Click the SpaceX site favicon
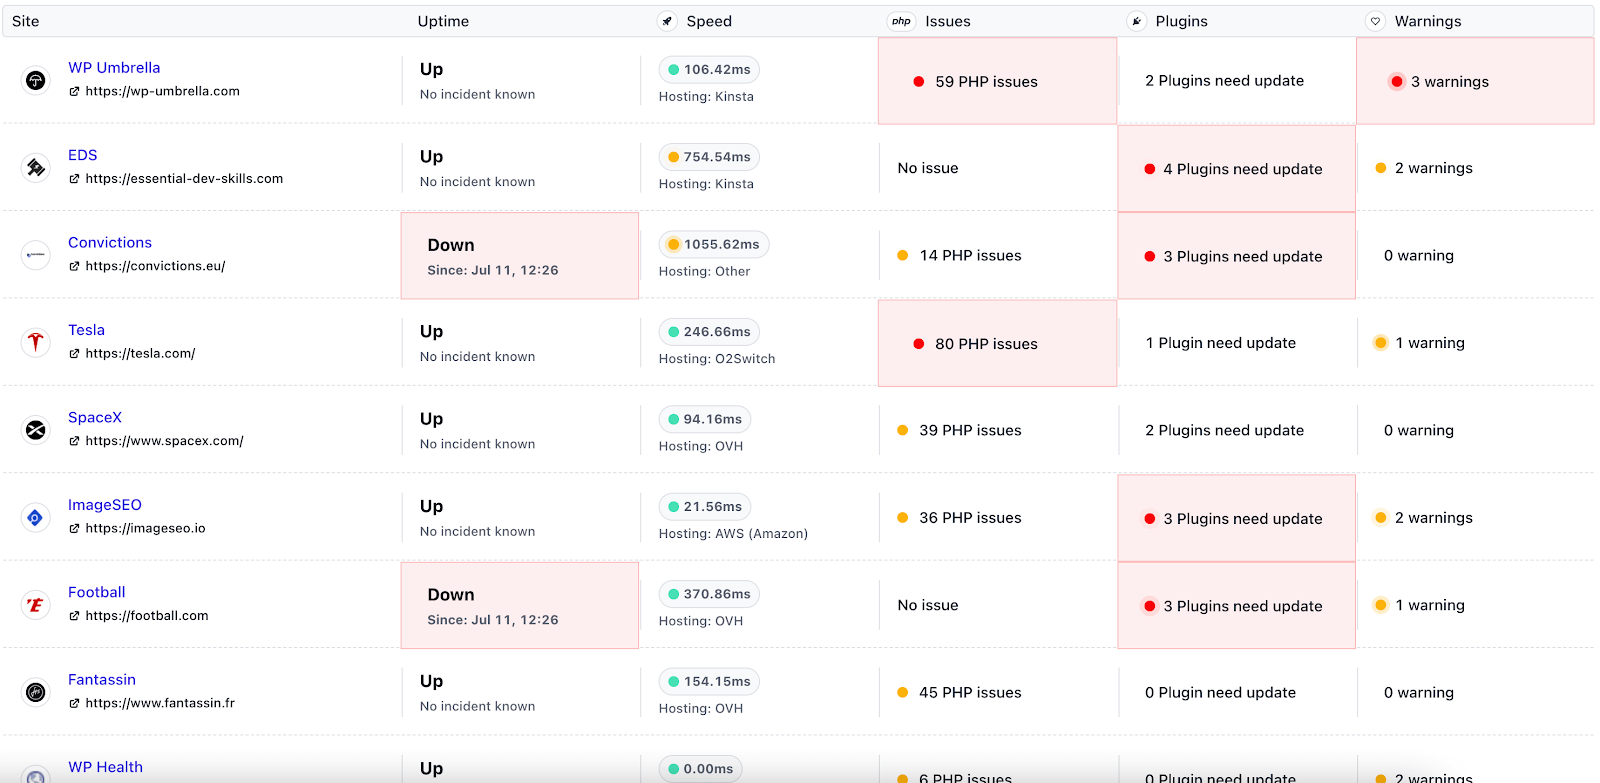This screenshot has width=1600, height=783. 35,430
